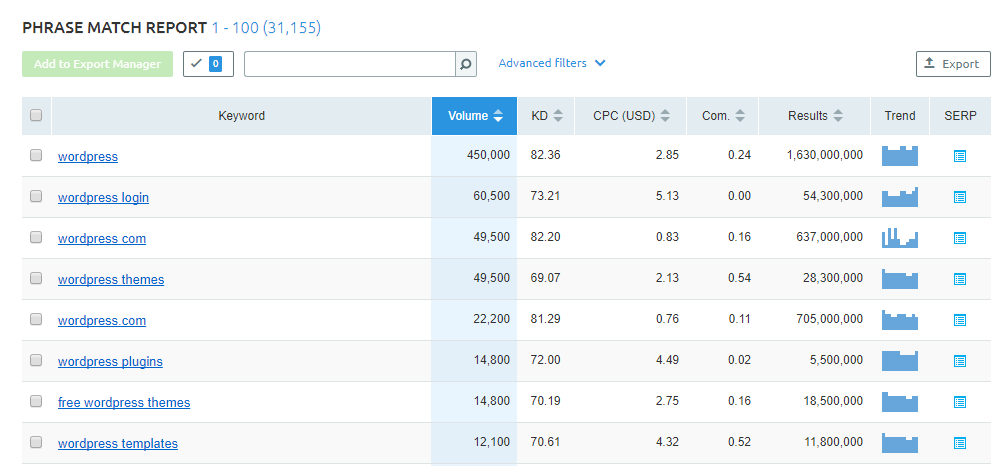Open SERP view for wordpress com
This screenshot has height=466, width=994.
pyautogui.click(x=960, y=238)
